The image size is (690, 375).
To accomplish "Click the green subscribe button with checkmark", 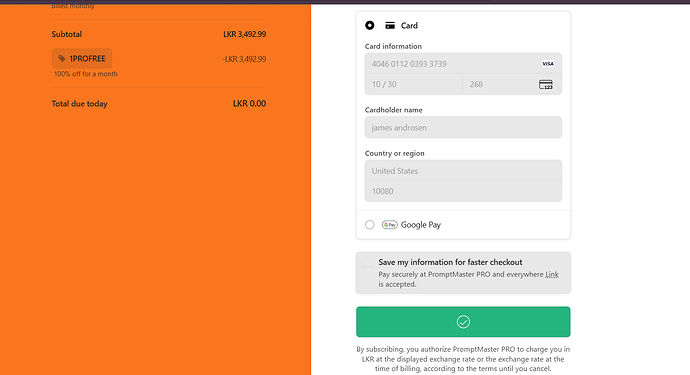I will click(x=463, y=322).
